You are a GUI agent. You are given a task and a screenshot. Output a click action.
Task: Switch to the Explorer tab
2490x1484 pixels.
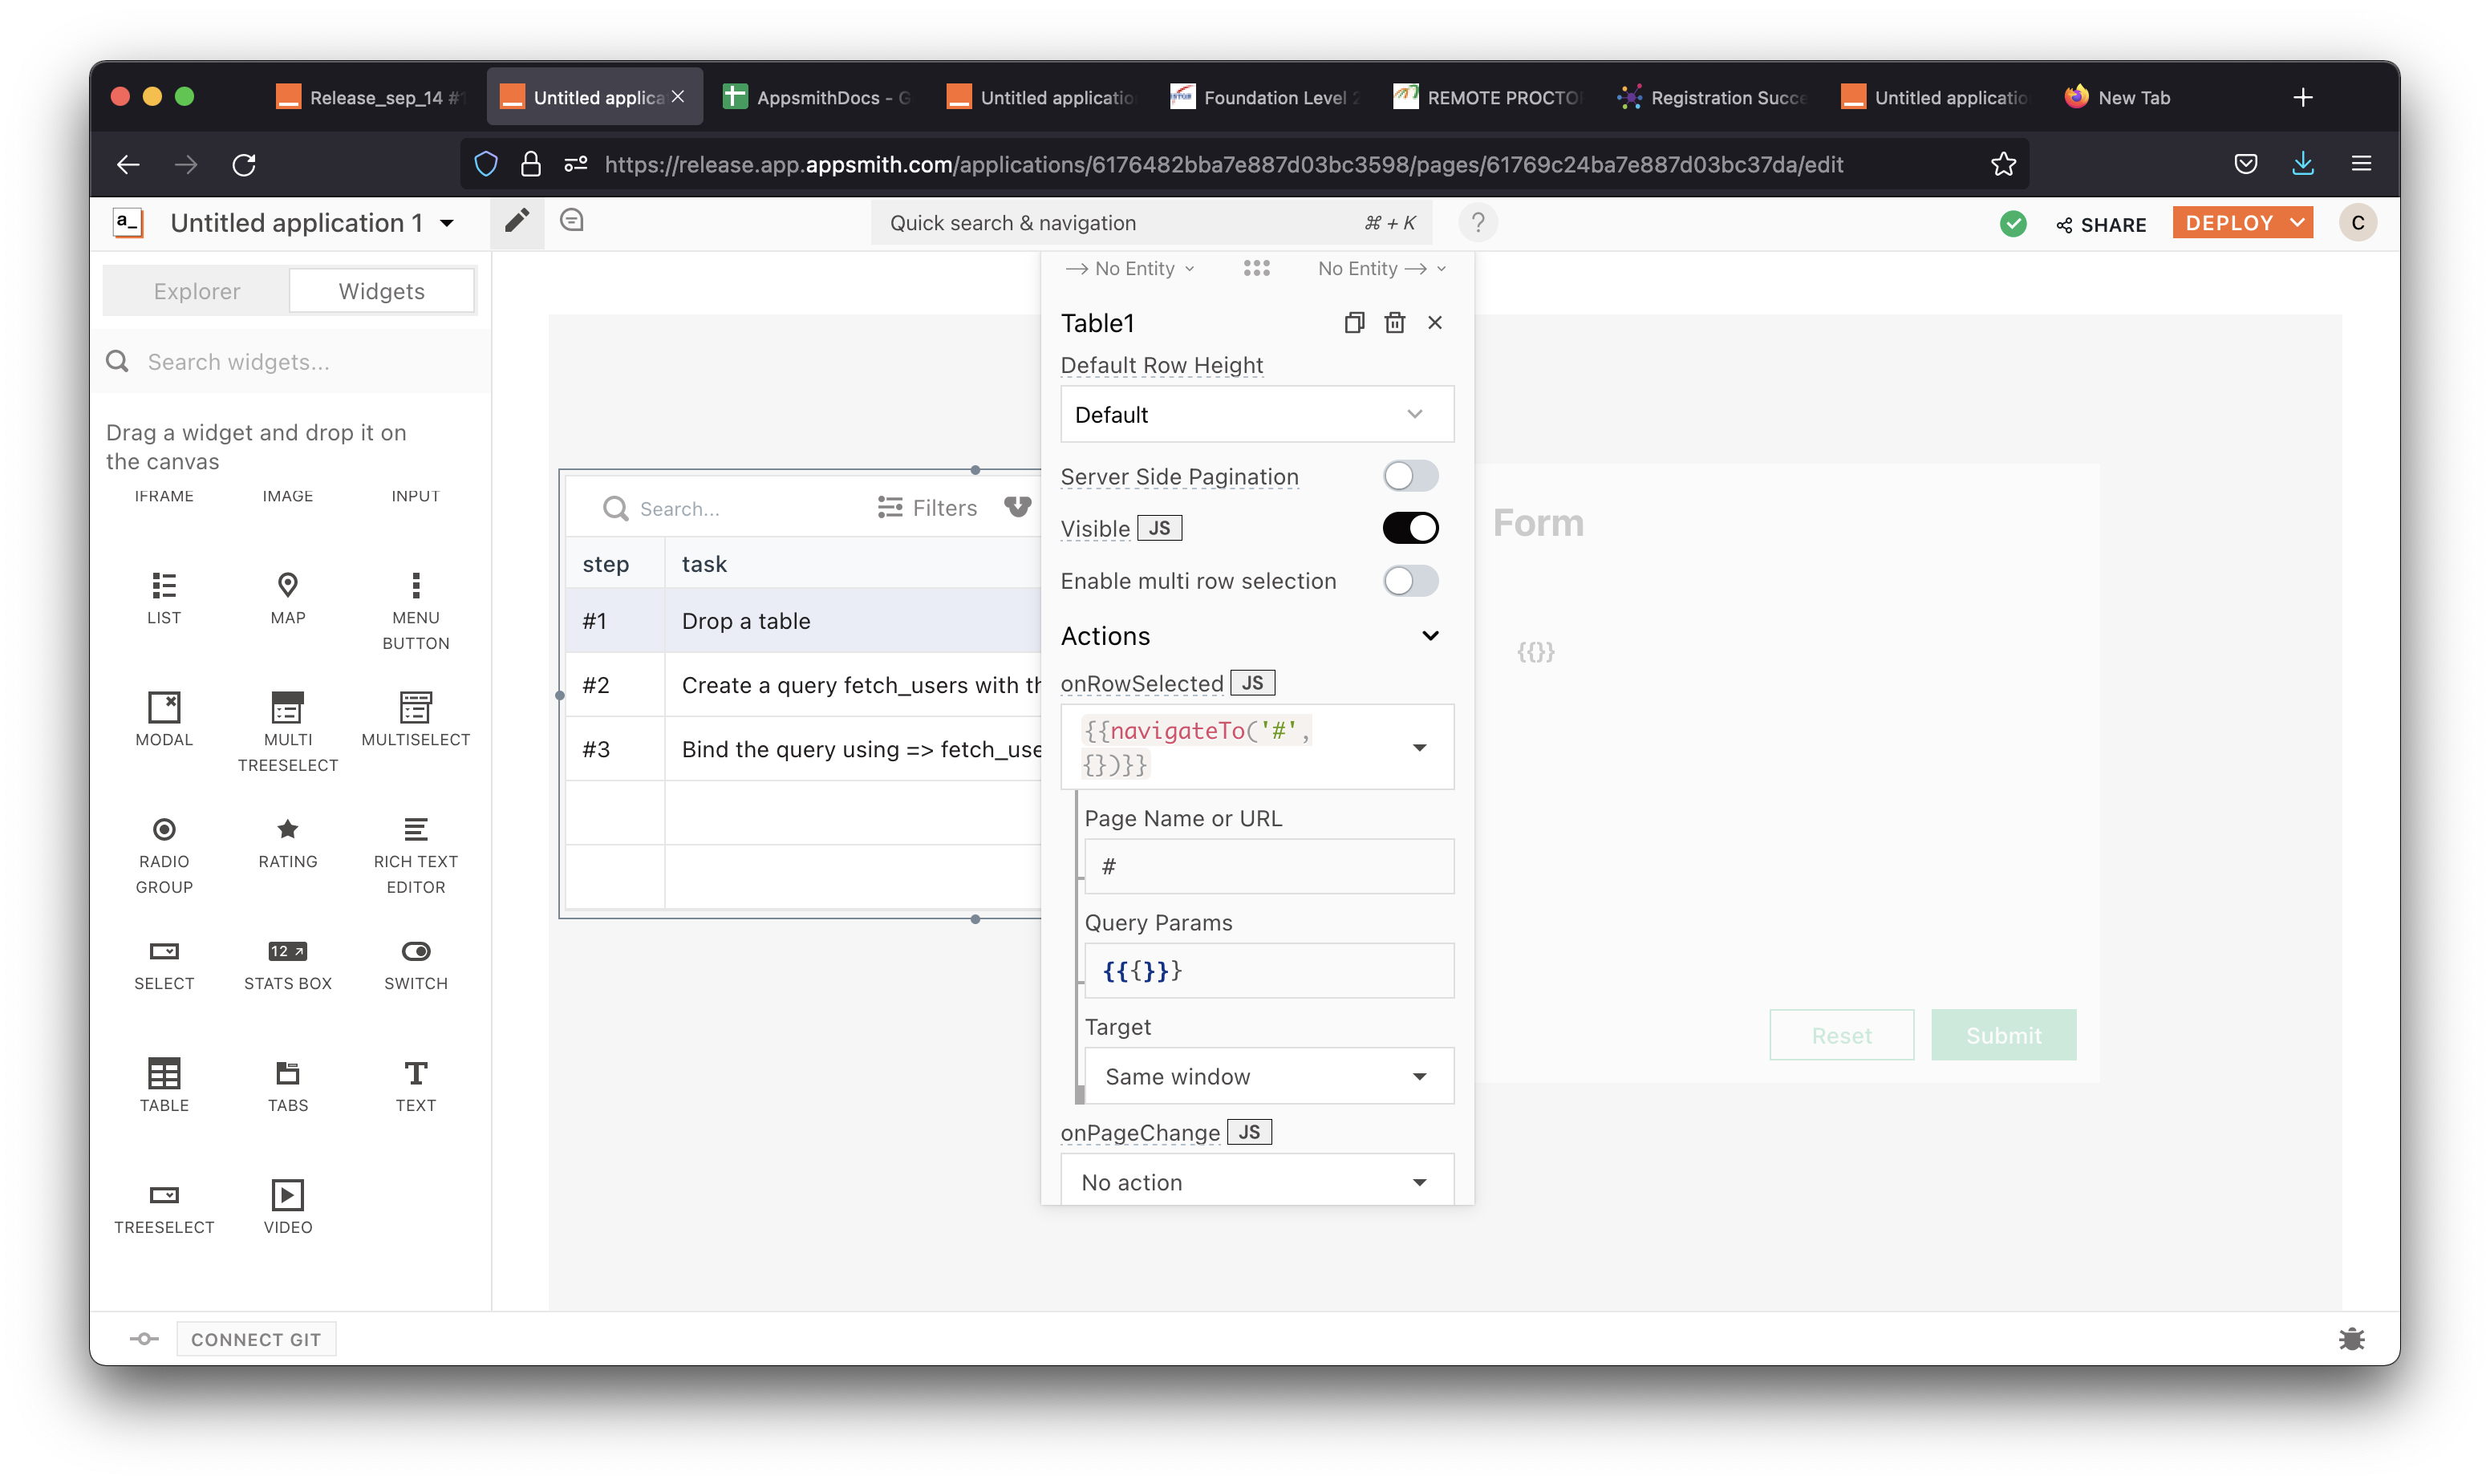[x=197, y=291]
